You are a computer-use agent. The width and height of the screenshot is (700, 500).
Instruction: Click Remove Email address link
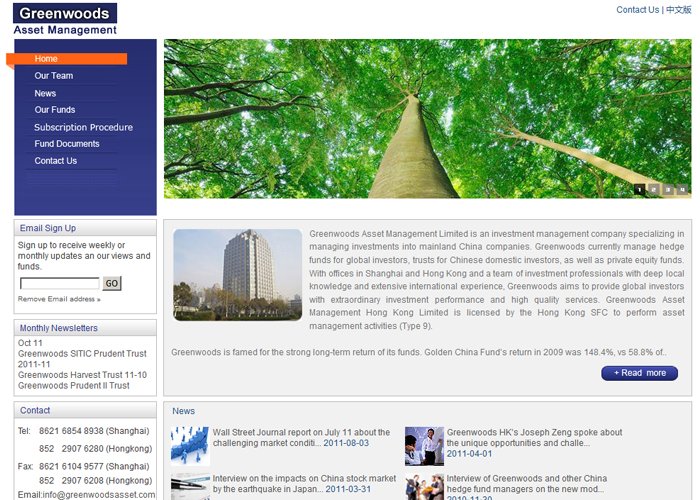coord(59,299)
